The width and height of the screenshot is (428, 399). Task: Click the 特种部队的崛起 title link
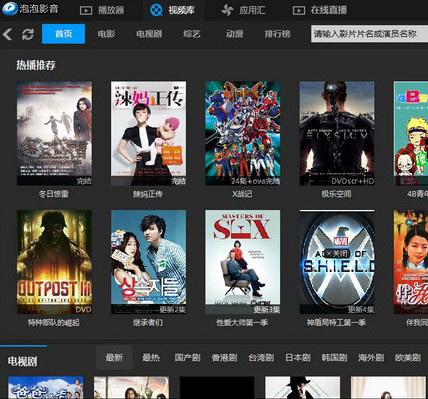[54, 322]
